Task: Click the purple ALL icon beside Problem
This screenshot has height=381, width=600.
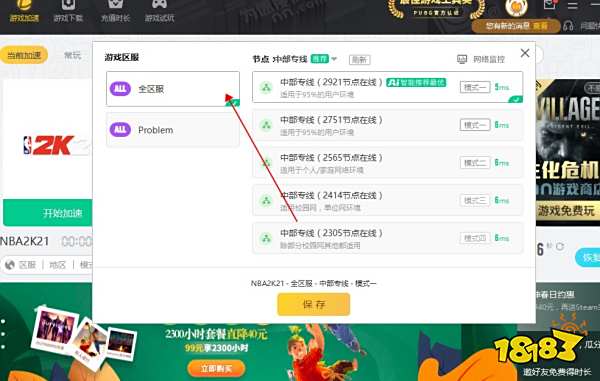Action: [120, 130]
